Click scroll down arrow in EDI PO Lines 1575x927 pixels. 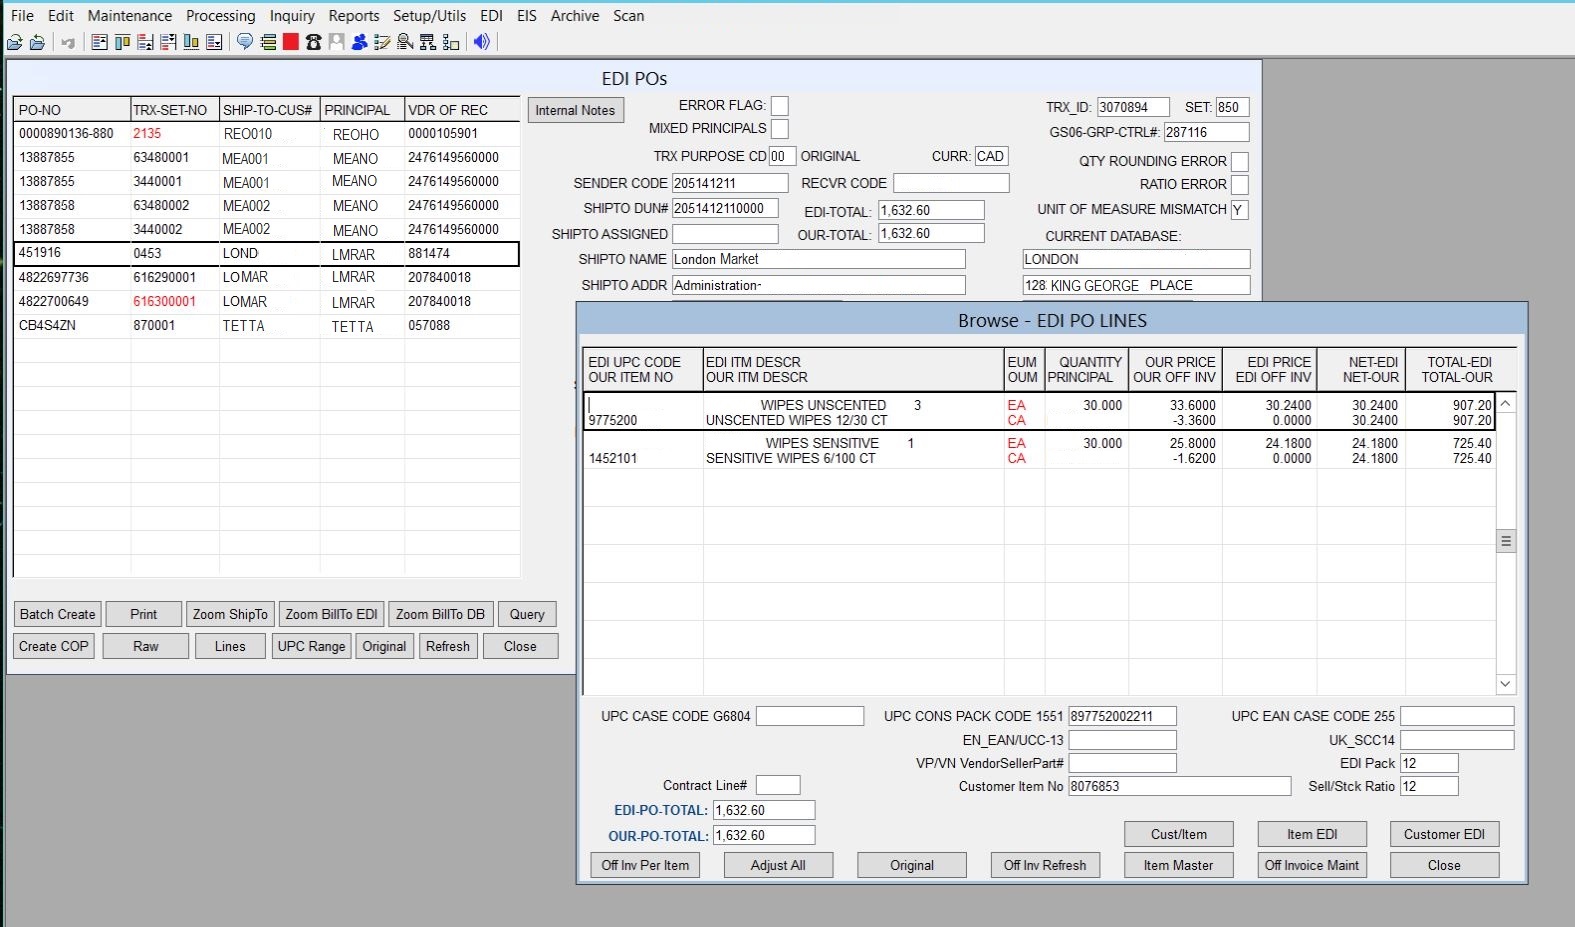coord(1505,684)
